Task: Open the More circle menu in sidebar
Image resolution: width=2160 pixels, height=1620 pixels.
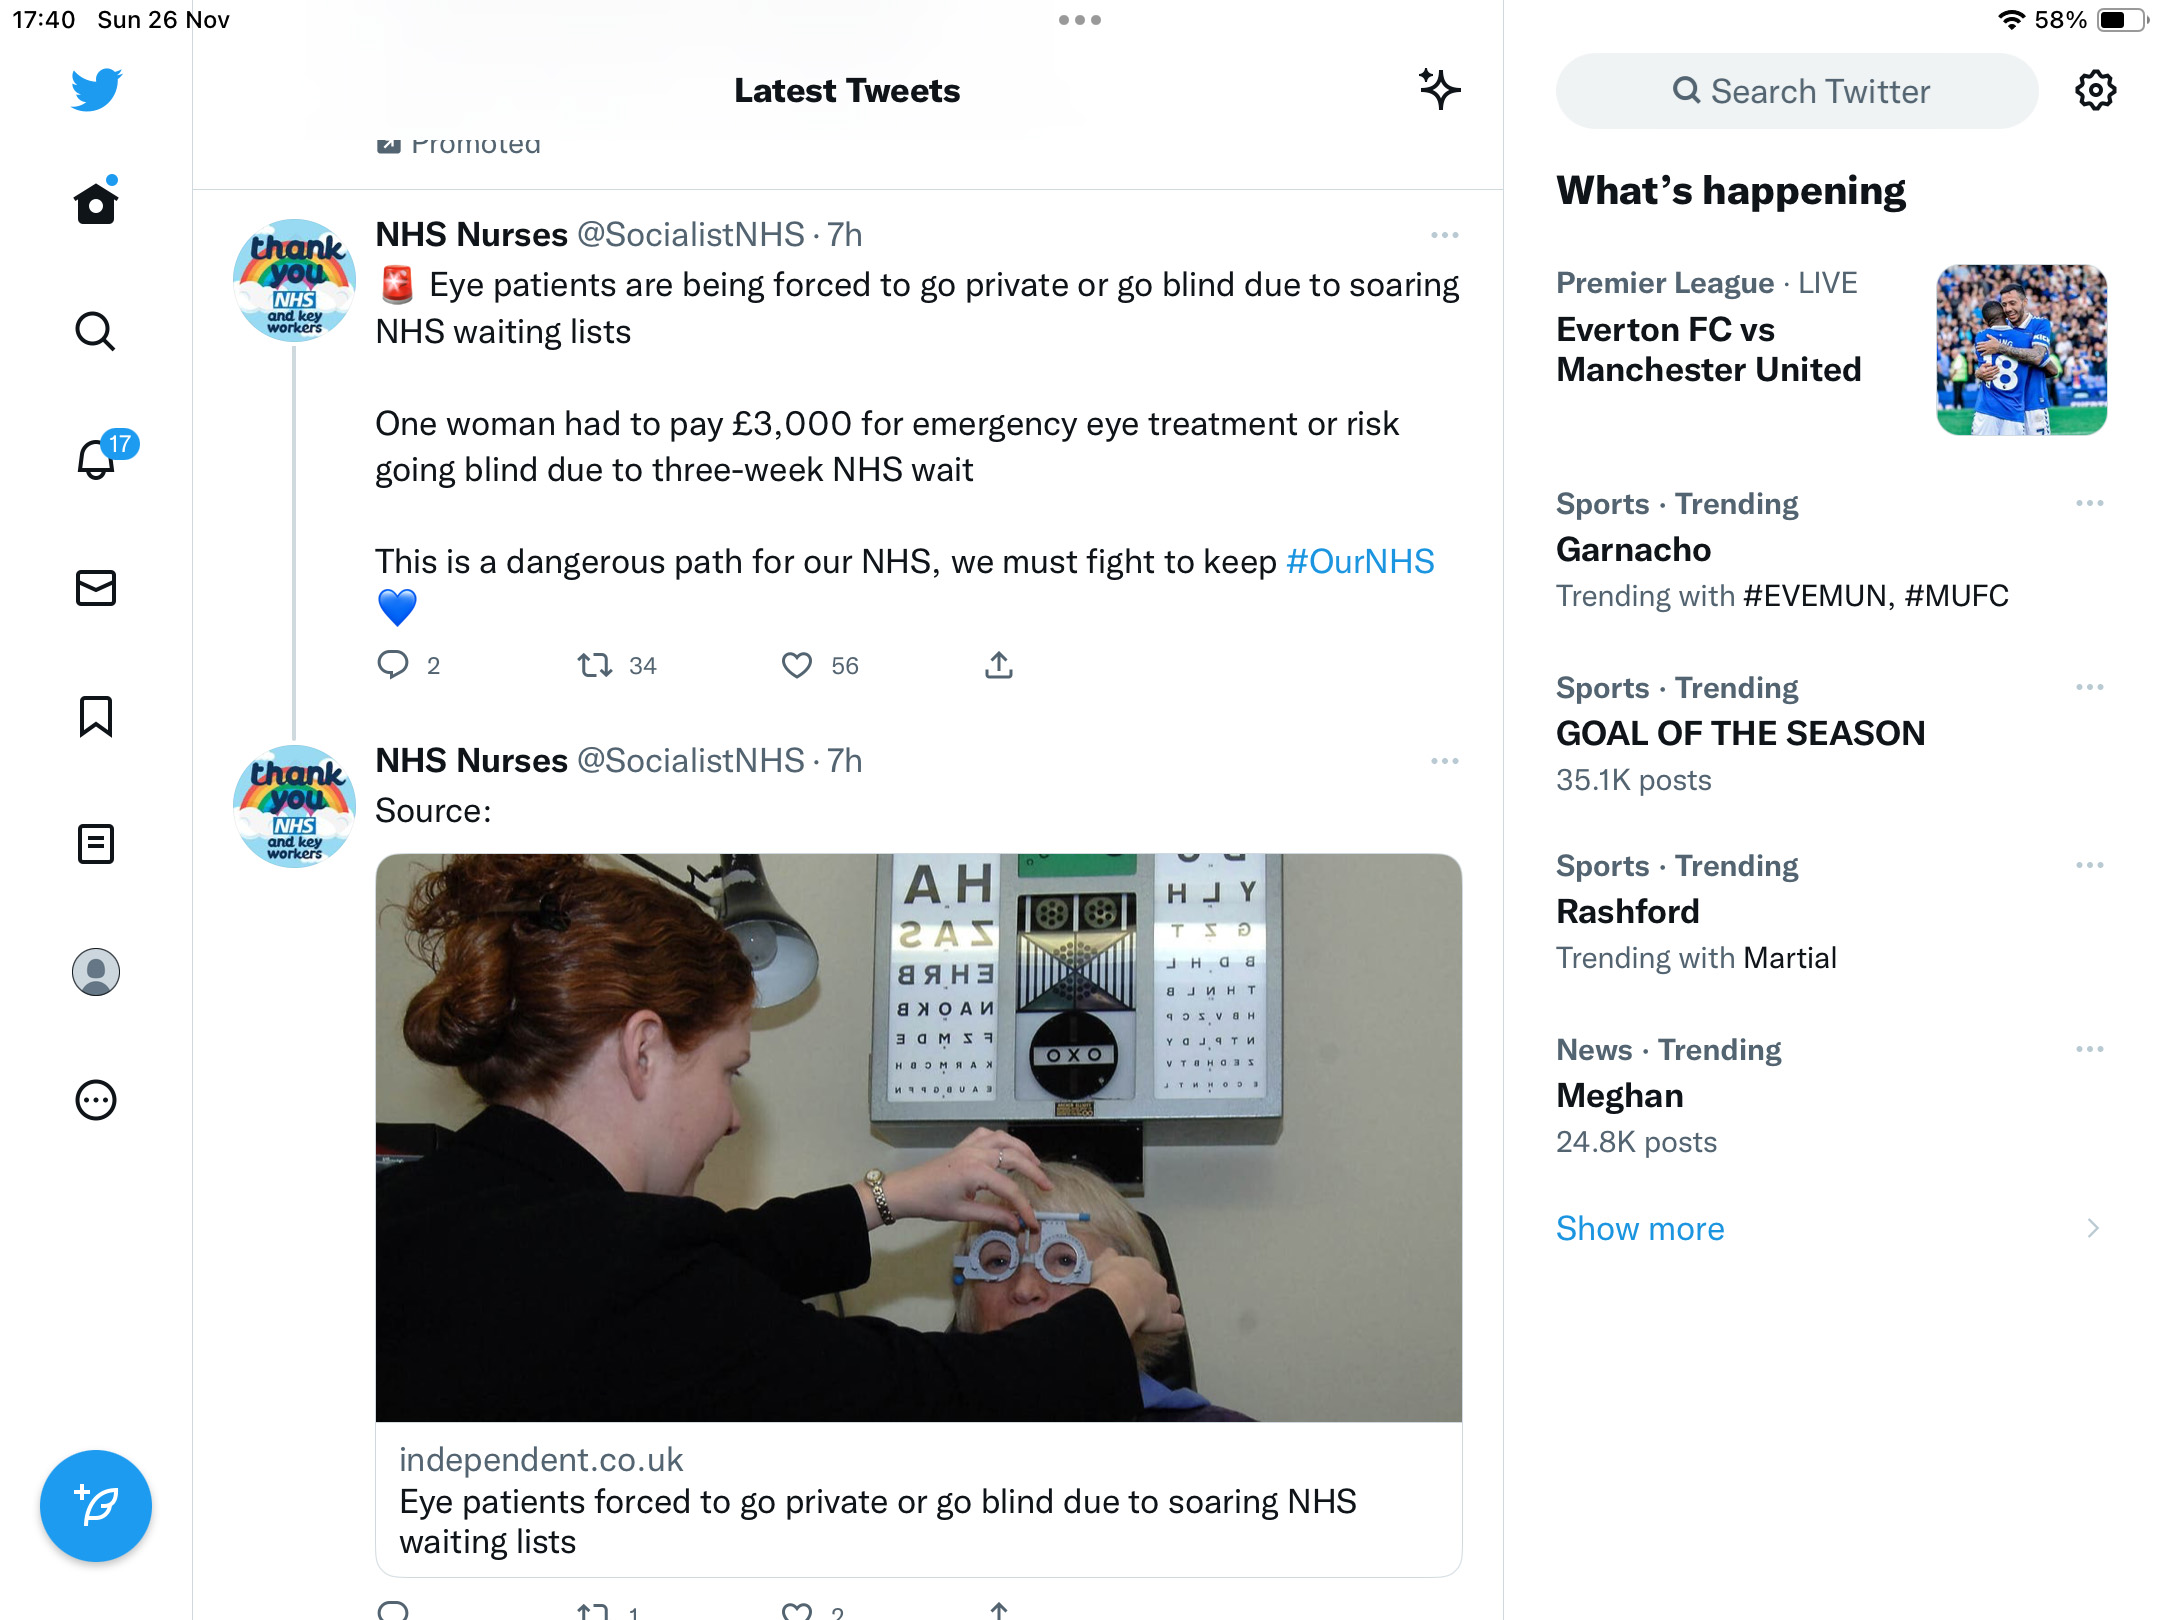Action: tap(96, 1100)
